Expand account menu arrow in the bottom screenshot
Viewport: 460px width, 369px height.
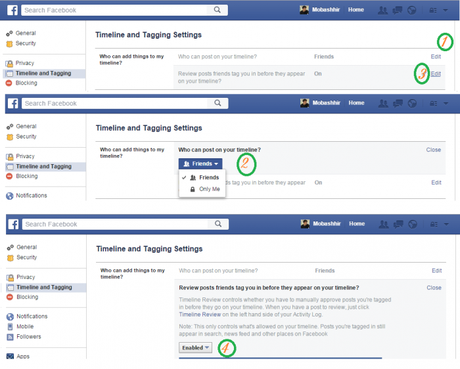pos(446,224)
